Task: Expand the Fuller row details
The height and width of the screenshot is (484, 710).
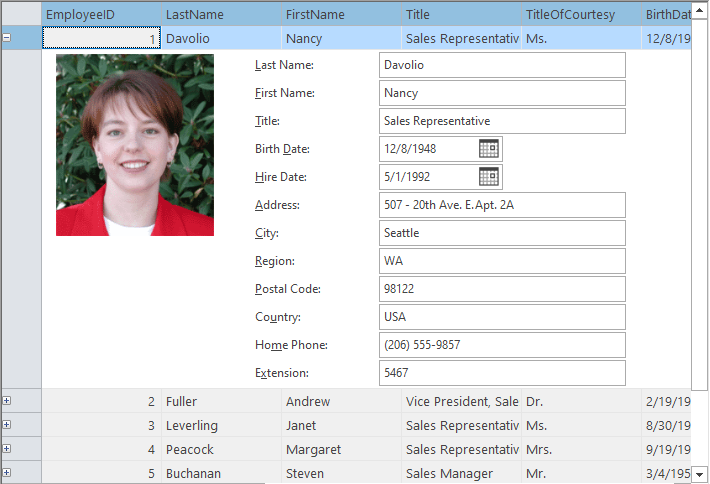Action: [7, 401]
